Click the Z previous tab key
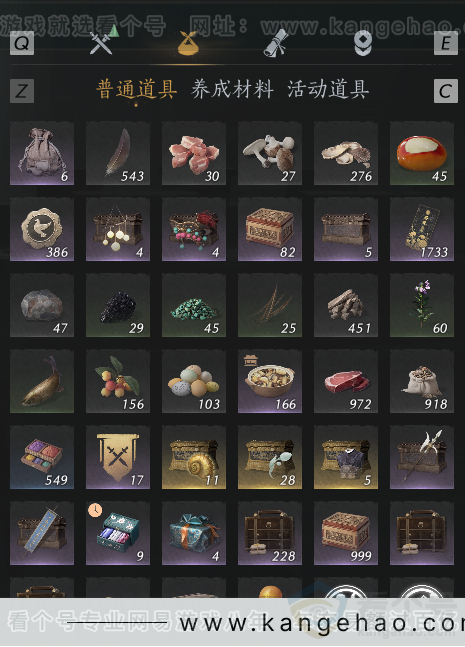 coord(22,91)
